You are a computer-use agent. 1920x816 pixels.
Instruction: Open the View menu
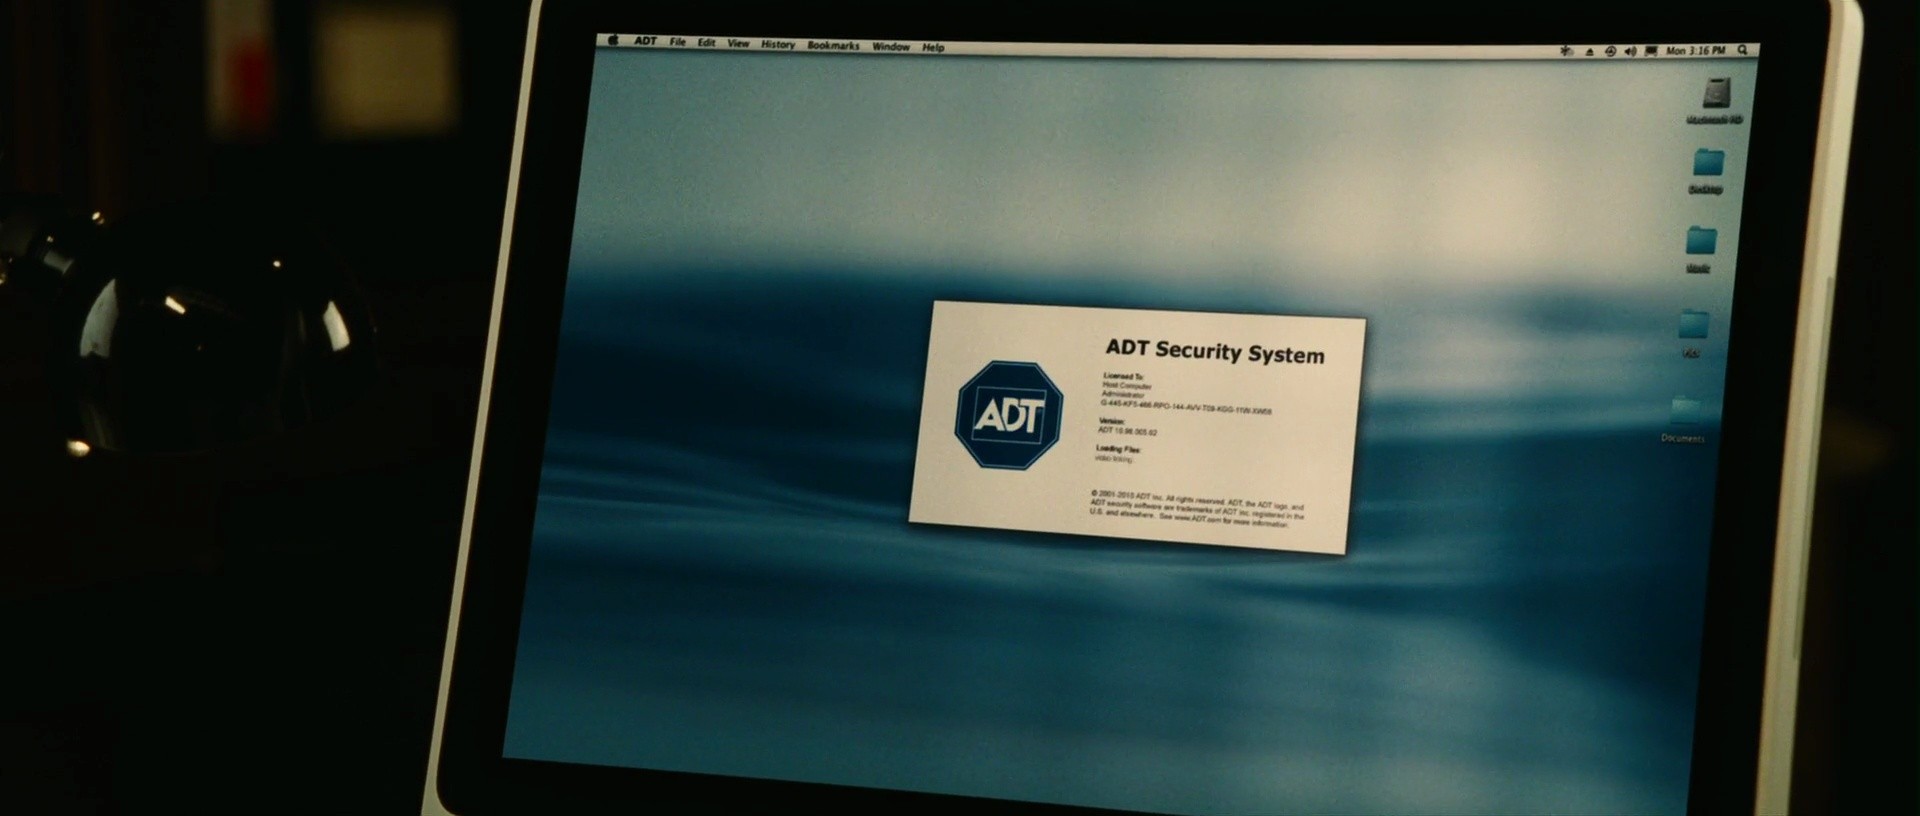click(x=739, y=44)
